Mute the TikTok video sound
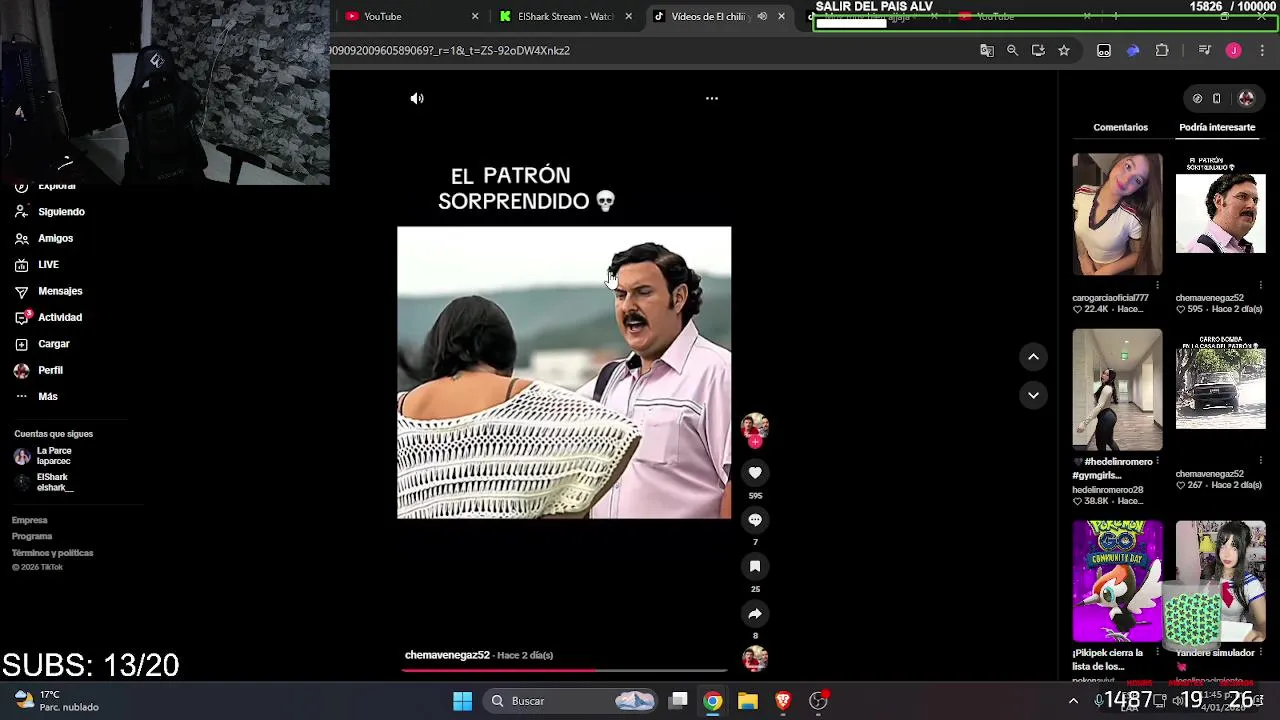This screenshot has height=720, width=1280. coord(417,98)
